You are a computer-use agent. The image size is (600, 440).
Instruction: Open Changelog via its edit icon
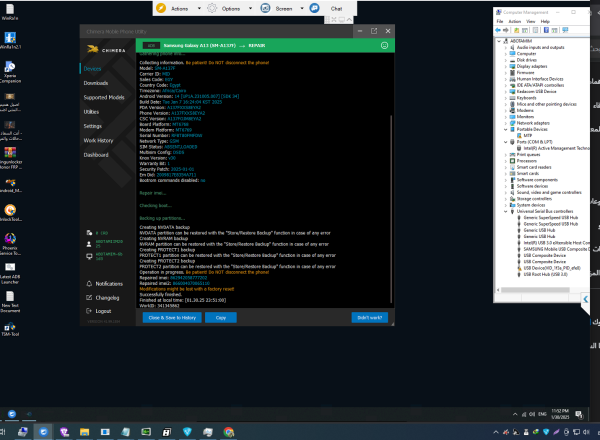coord(89,297)
